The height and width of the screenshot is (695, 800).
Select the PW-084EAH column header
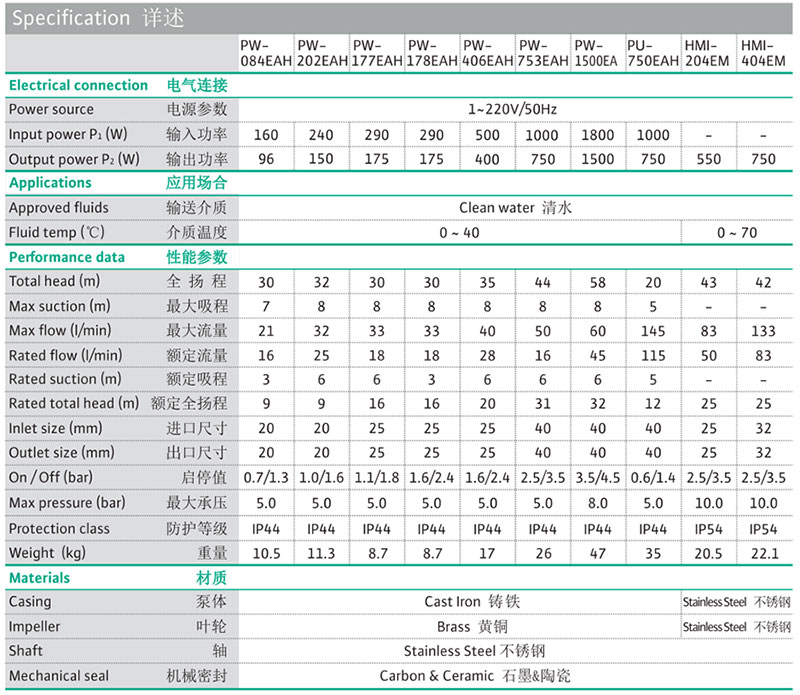click(266, 53)
